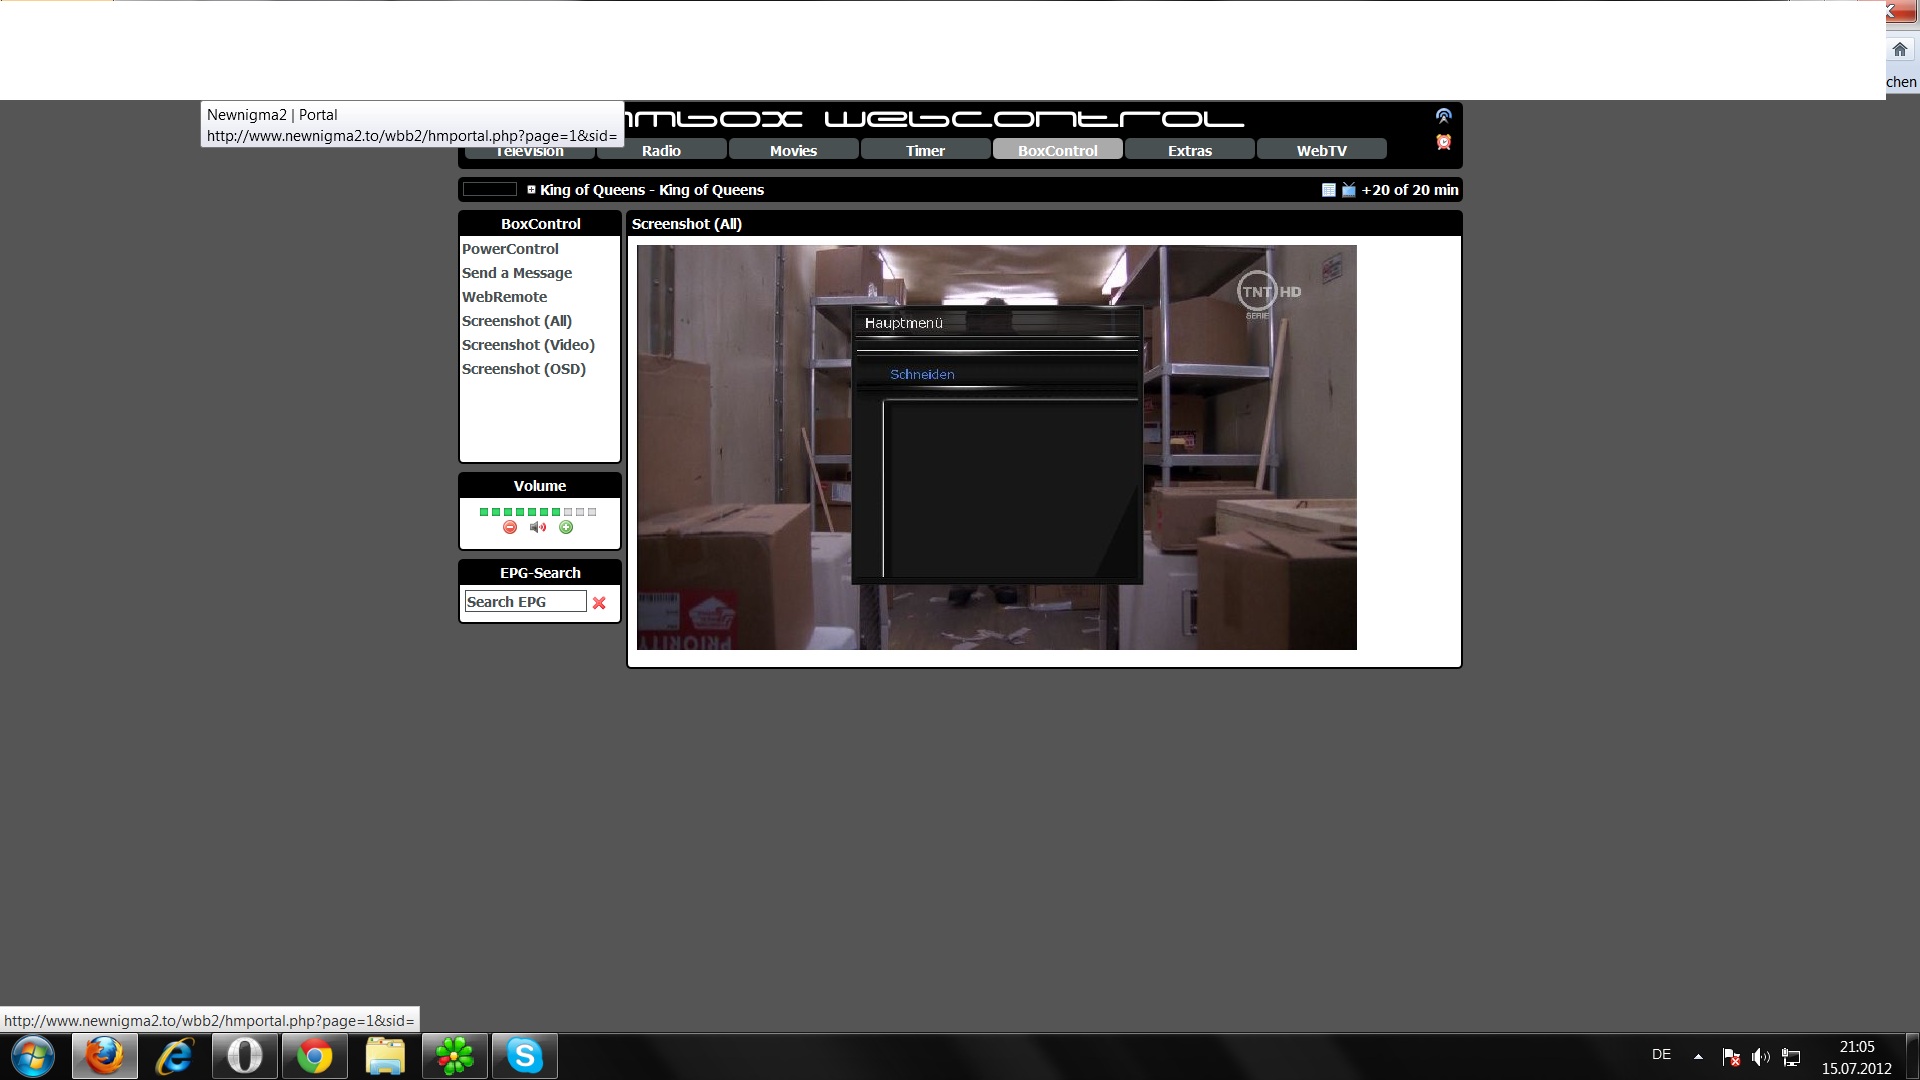Click the Send a Message link
1920x1080 pixels.
click(517, 273)
